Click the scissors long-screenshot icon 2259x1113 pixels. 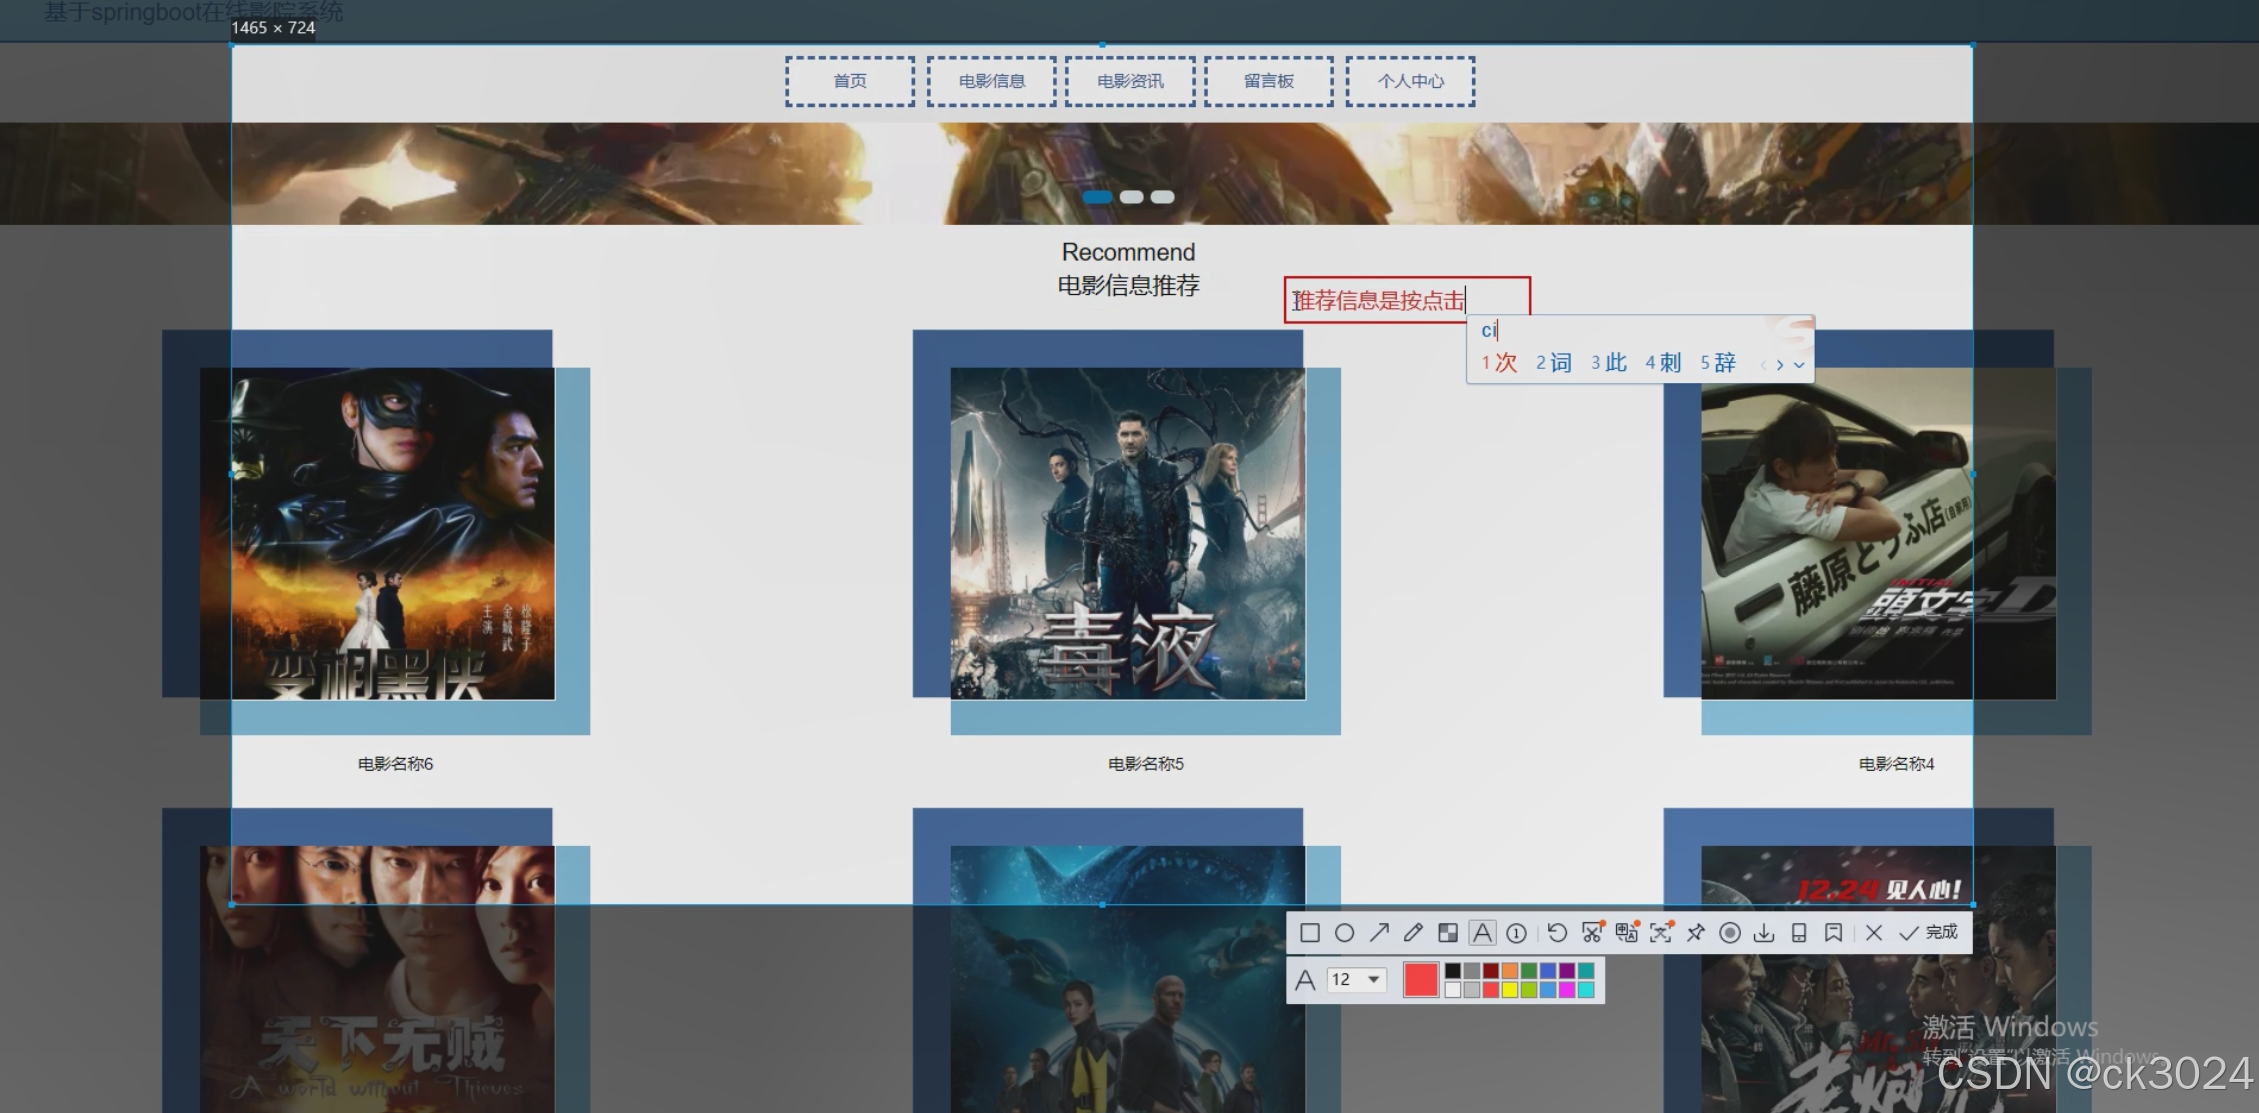[1592, 933]
